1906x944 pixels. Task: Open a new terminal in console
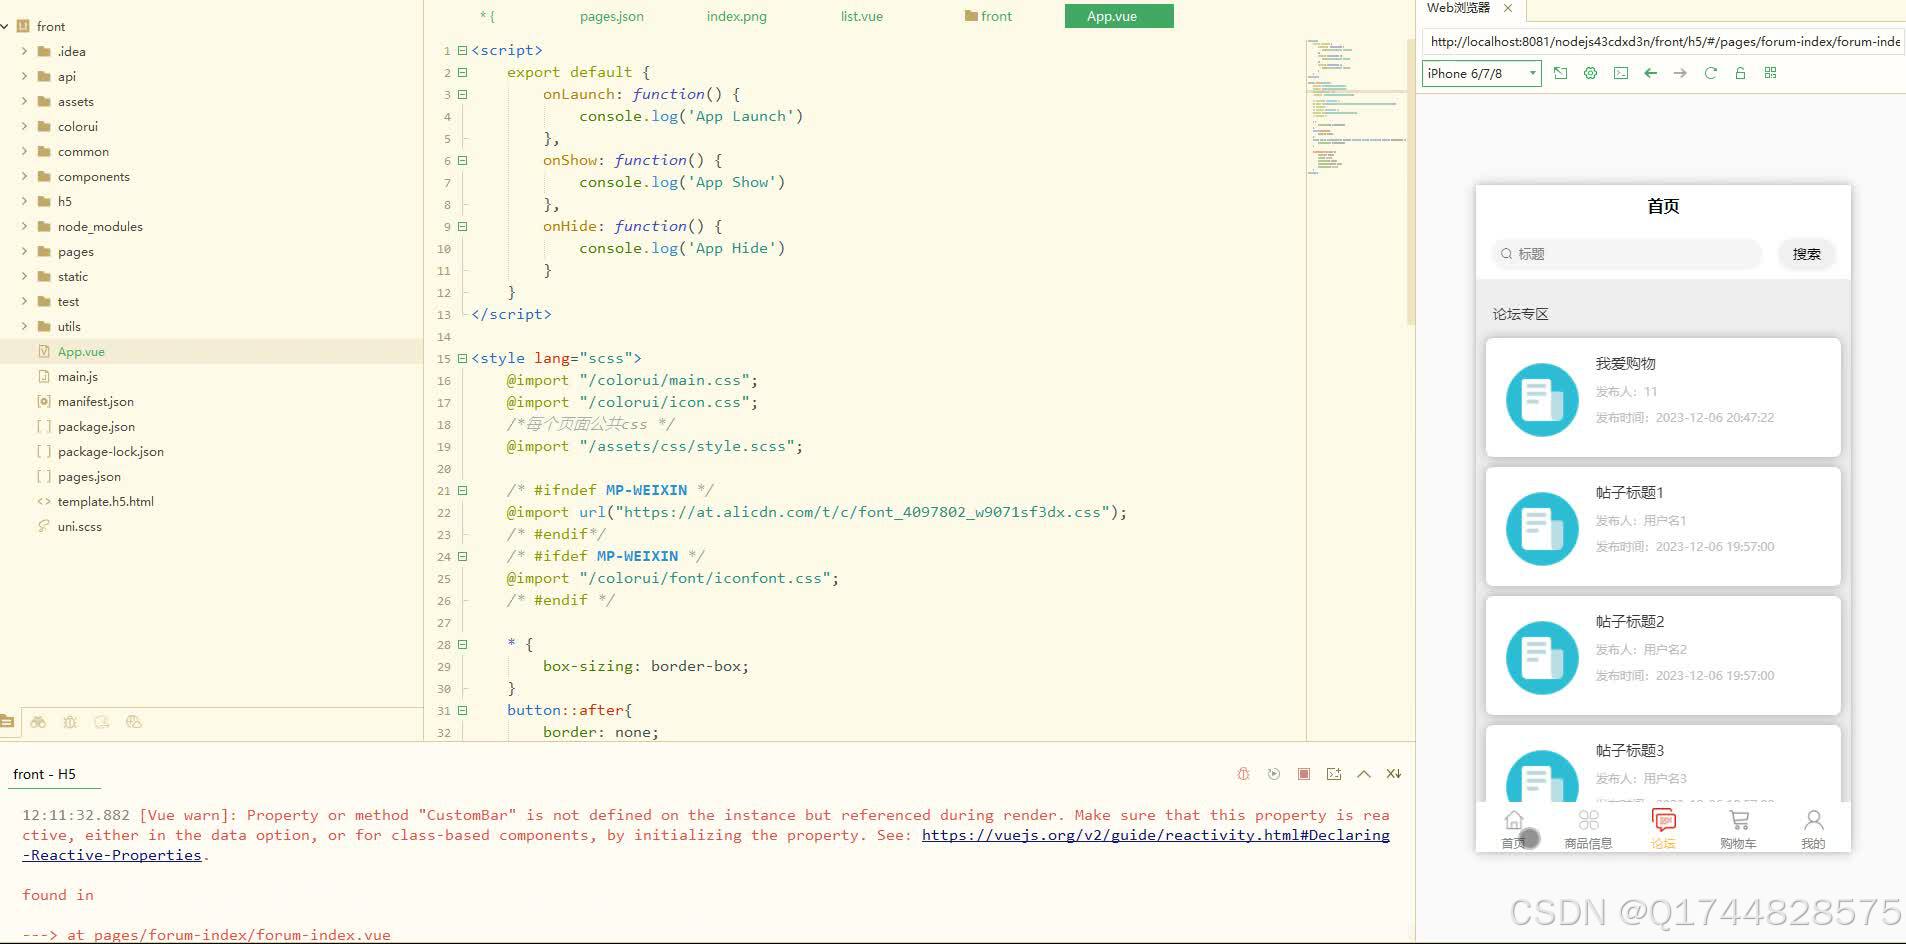(1333, 774)
